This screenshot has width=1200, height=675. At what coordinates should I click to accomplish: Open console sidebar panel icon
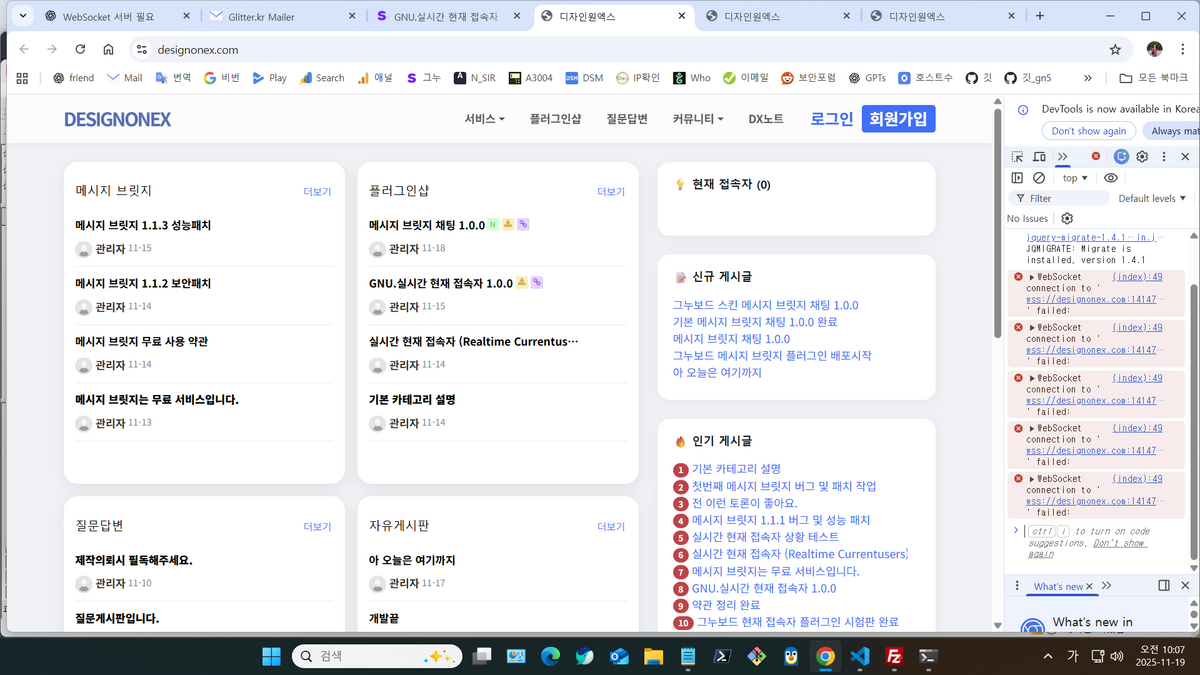pos(1017,178)
